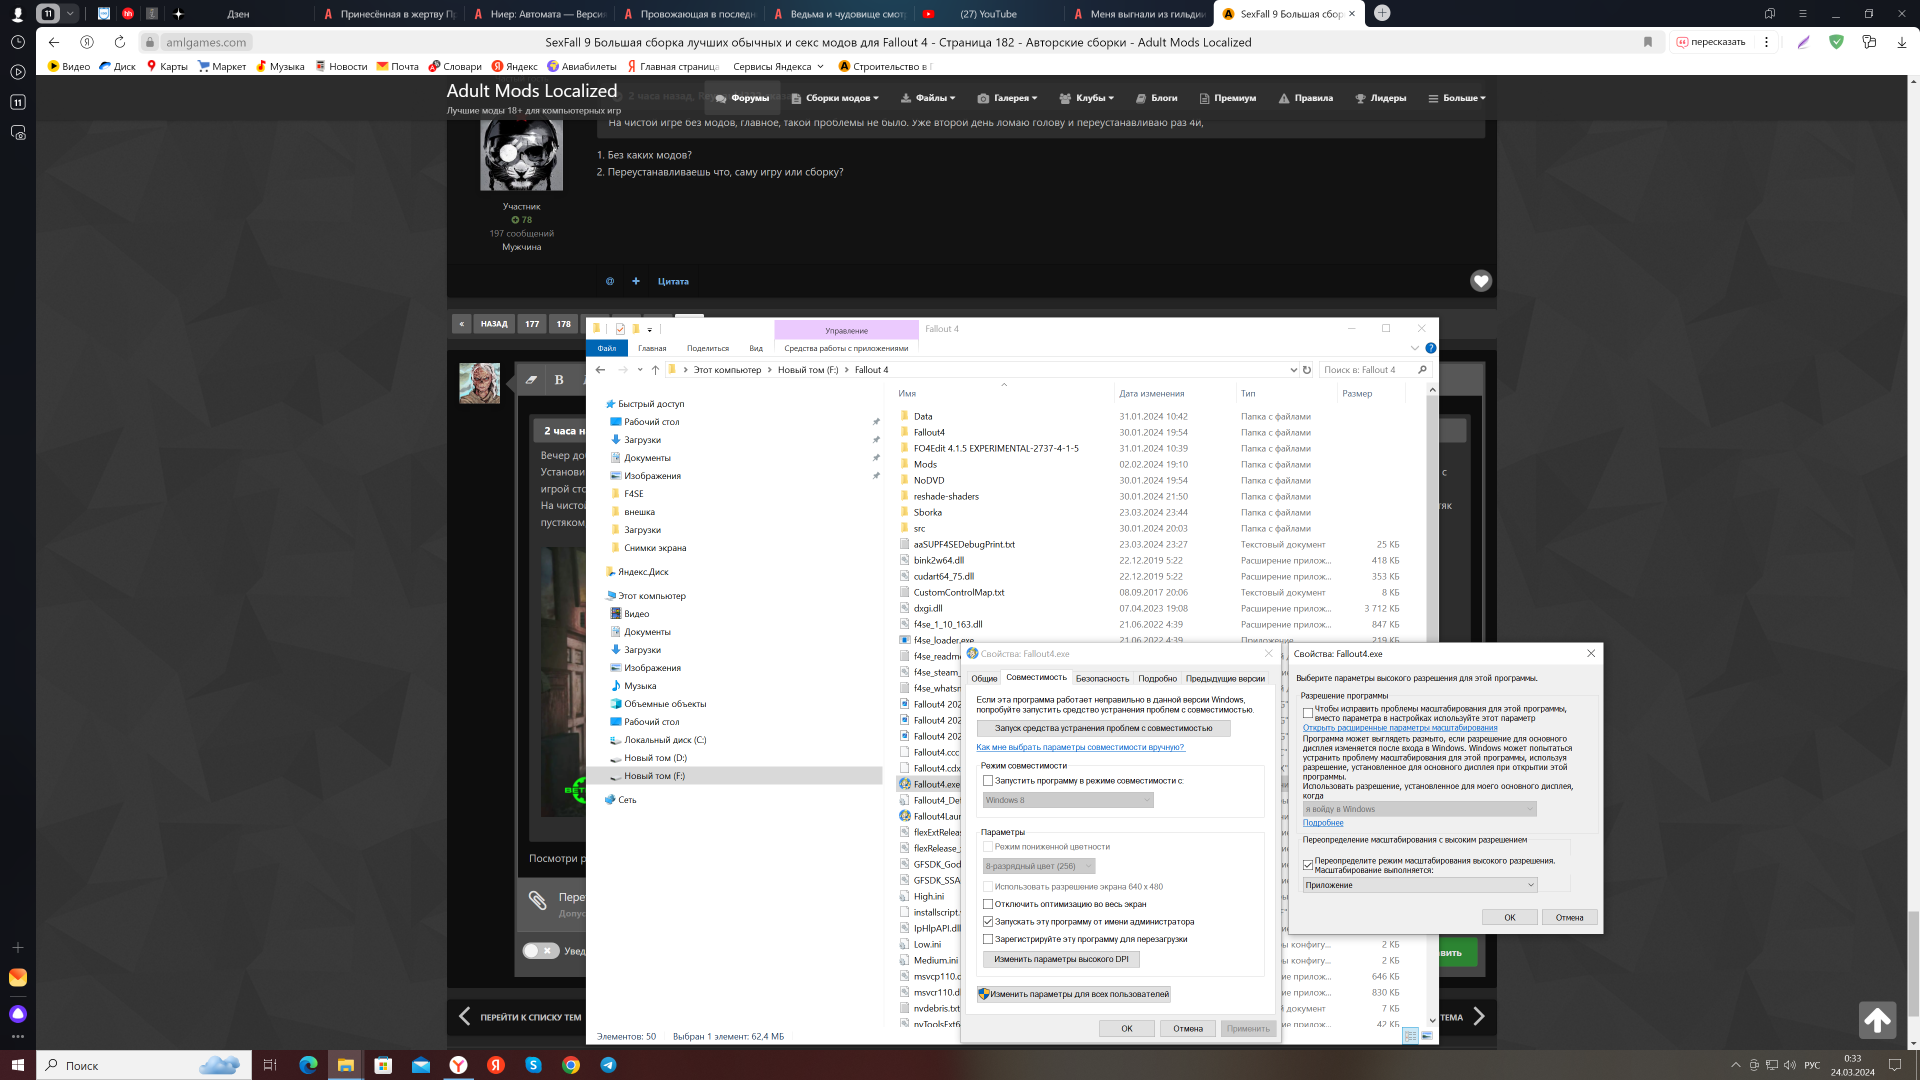Click the refresh icon beside Explorer address bar
This screenshot has width=1920, height=1080.
click(1306, 370)
